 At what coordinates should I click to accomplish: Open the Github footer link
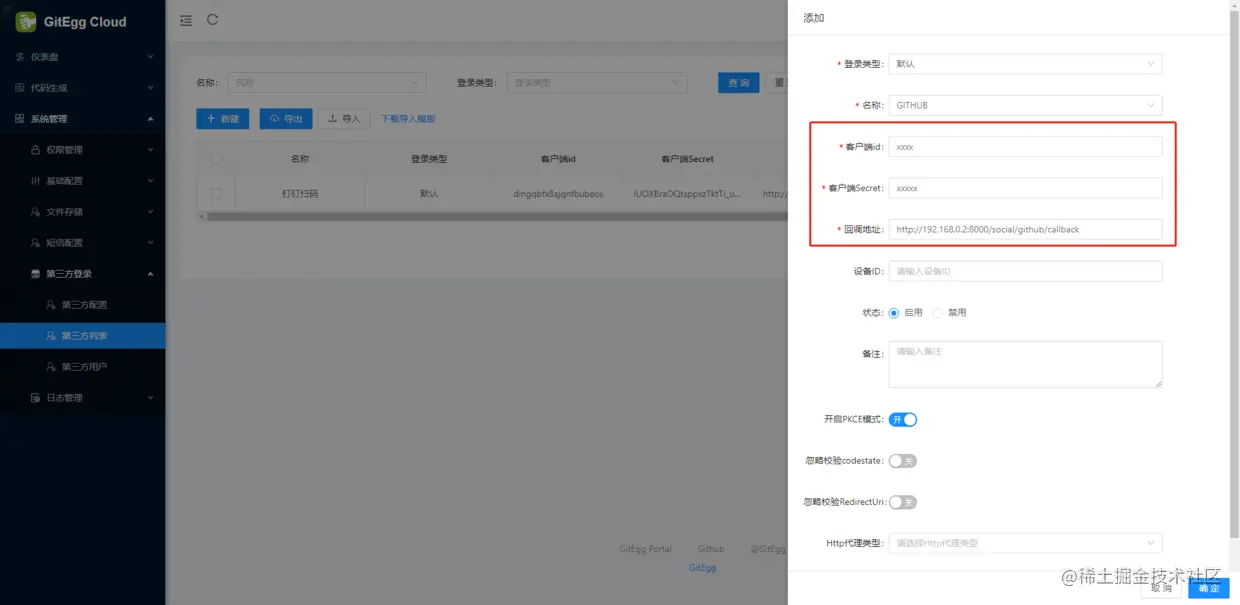pyautogui.click(x=711, y=549)
